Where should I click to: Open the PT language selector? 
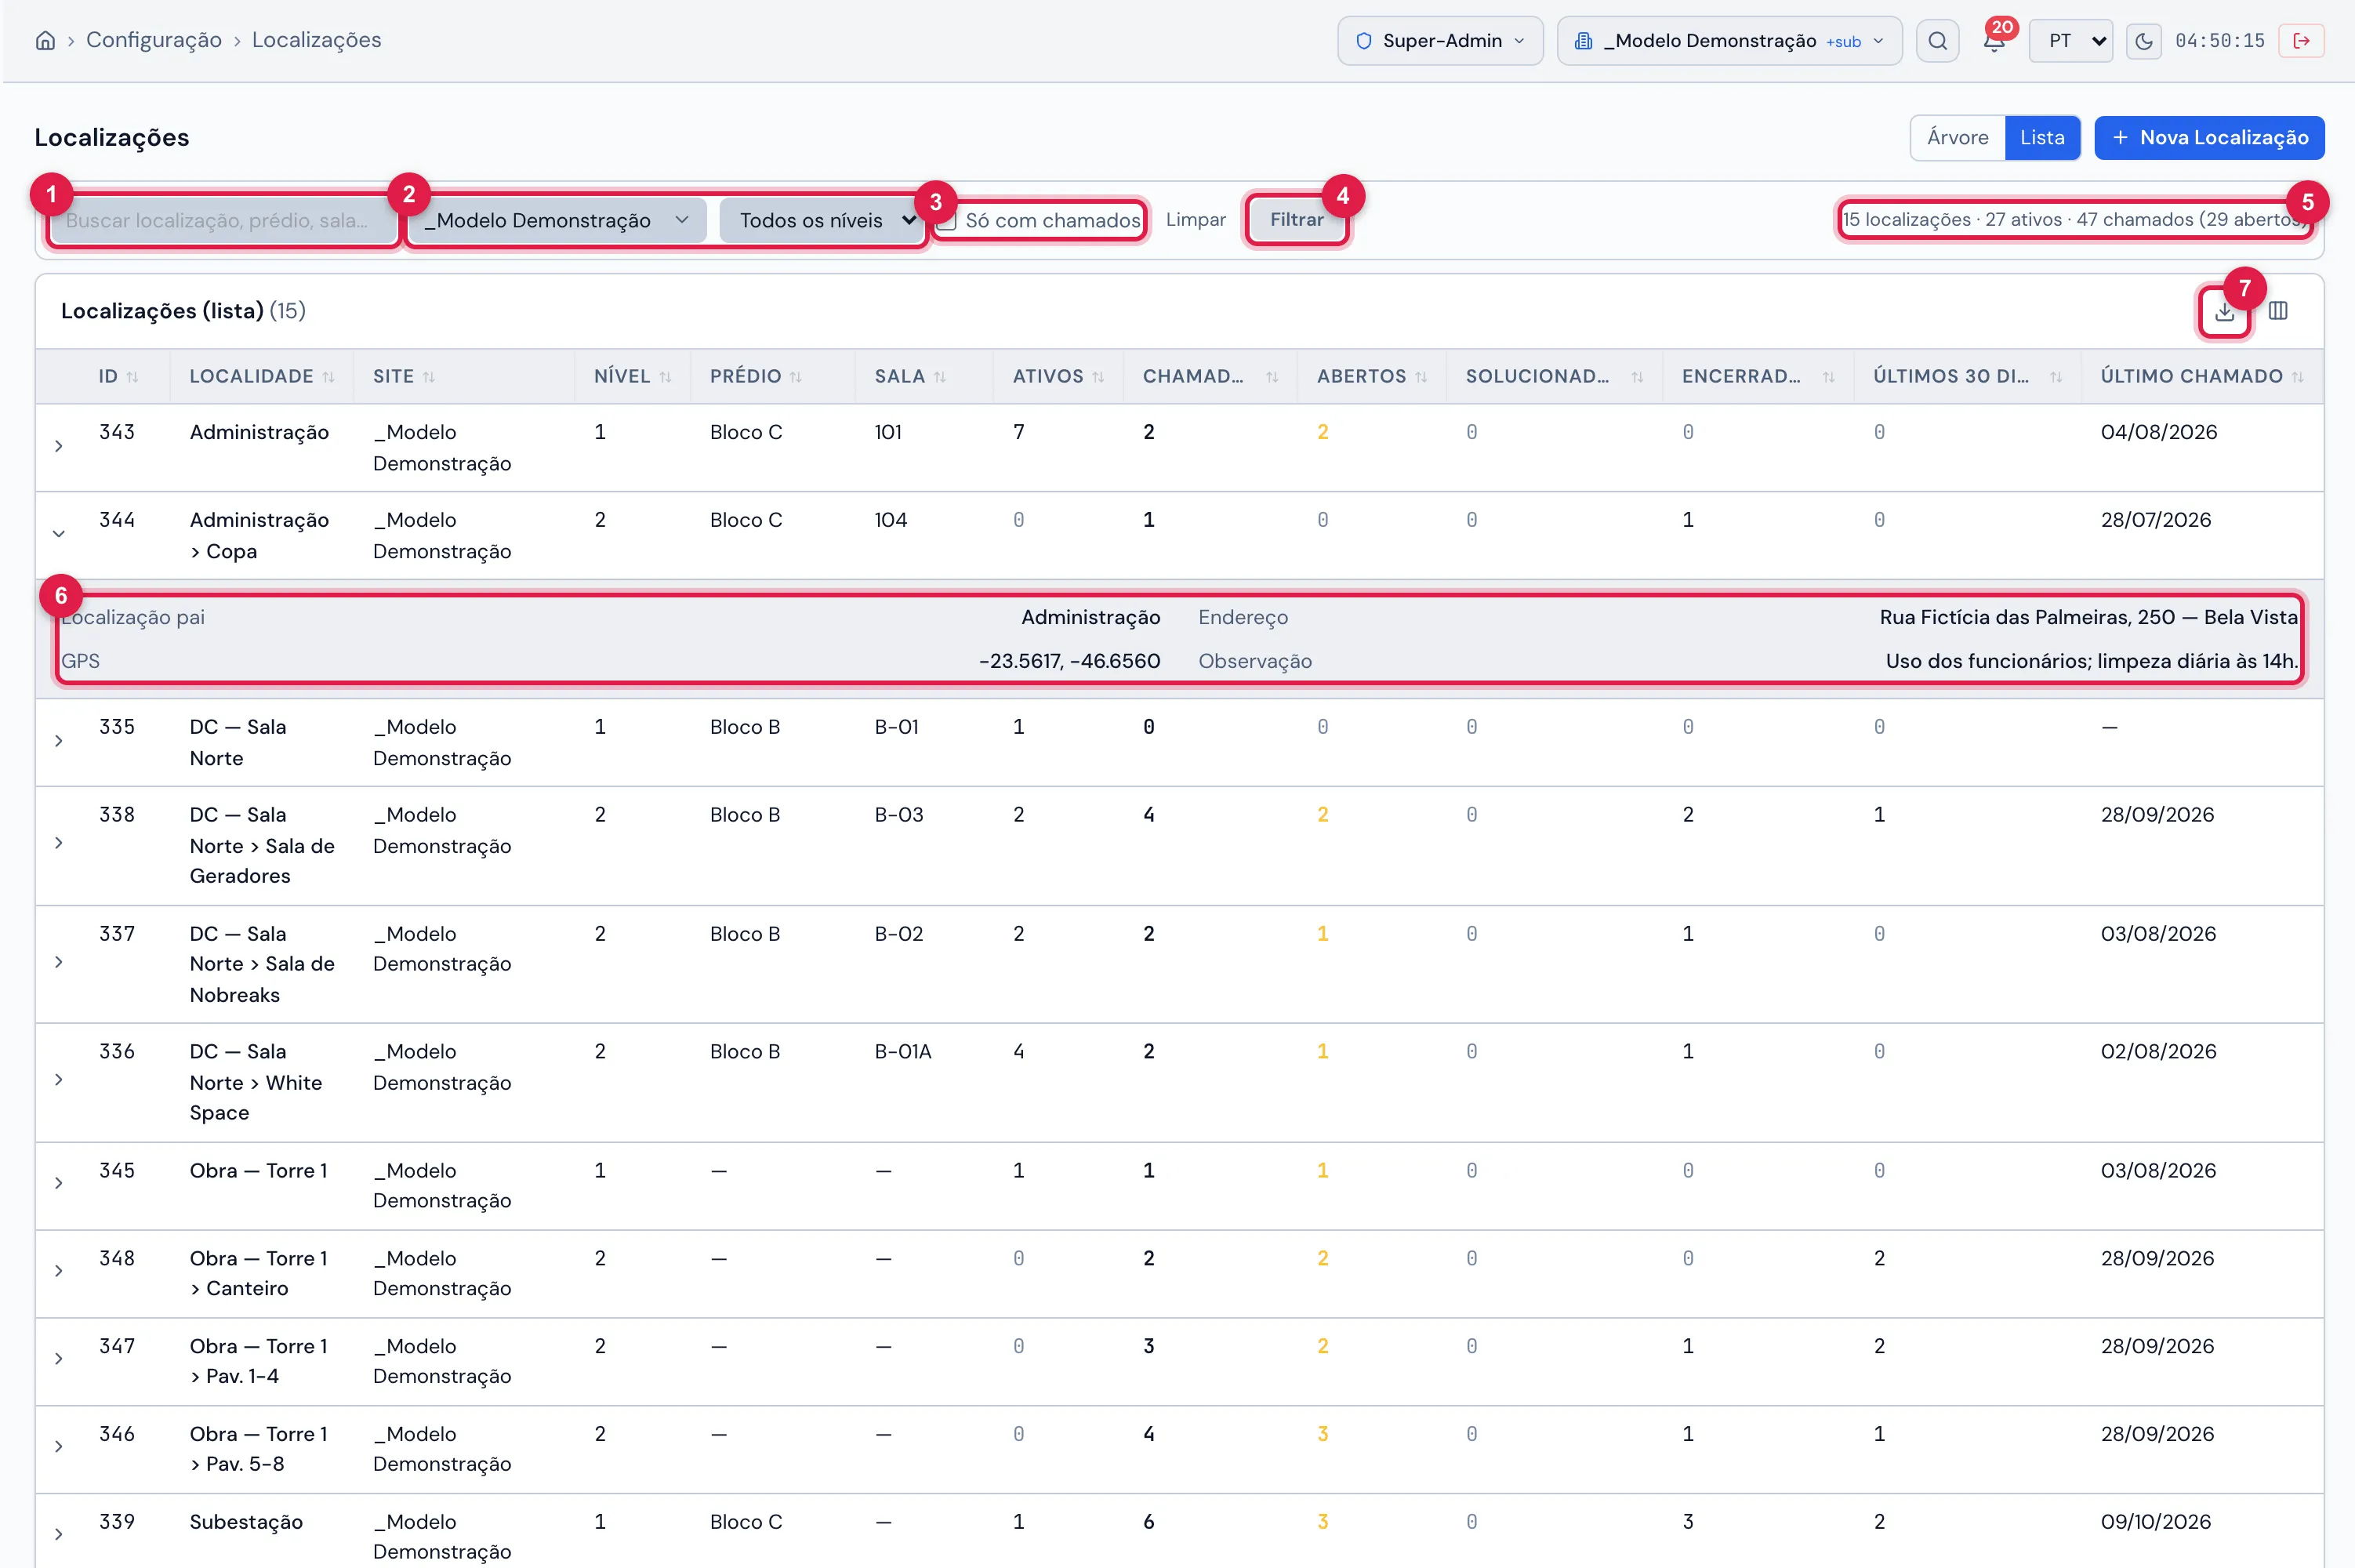2070,41
